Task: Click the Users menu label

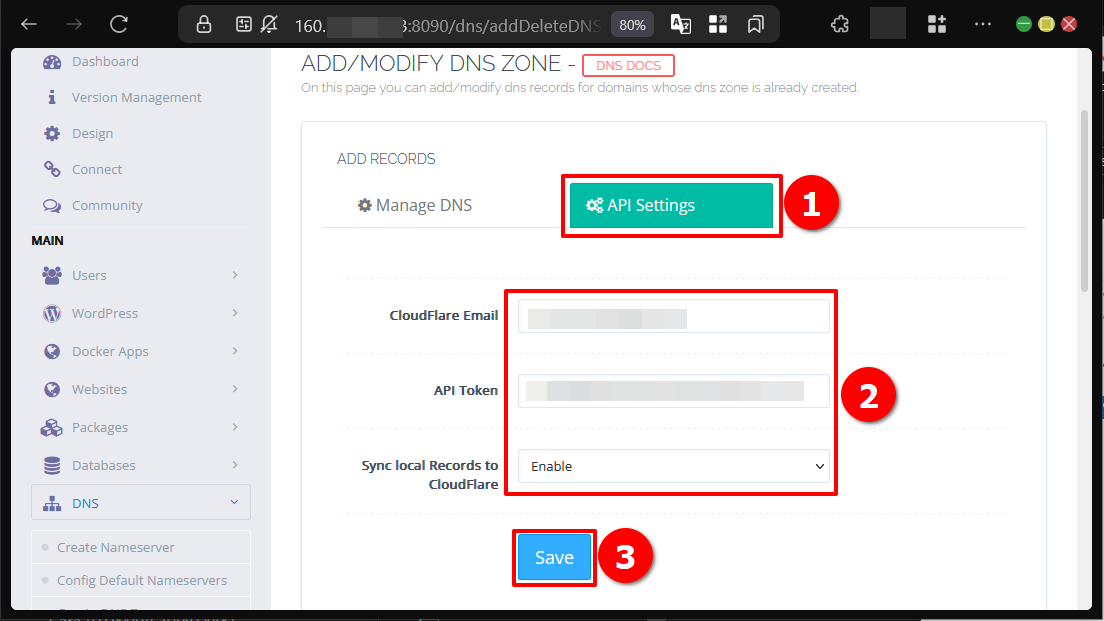Action: [89, 275]
